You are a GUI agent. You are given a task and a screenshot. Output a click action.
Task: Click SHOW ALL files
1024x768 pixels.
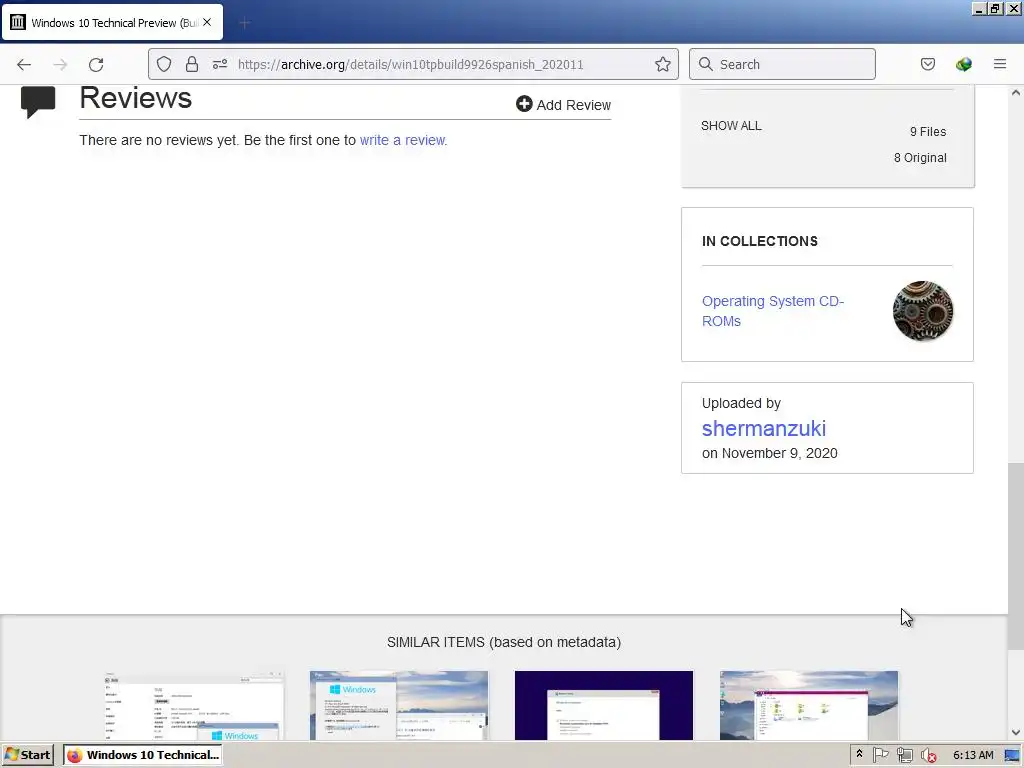click(731, 125)
